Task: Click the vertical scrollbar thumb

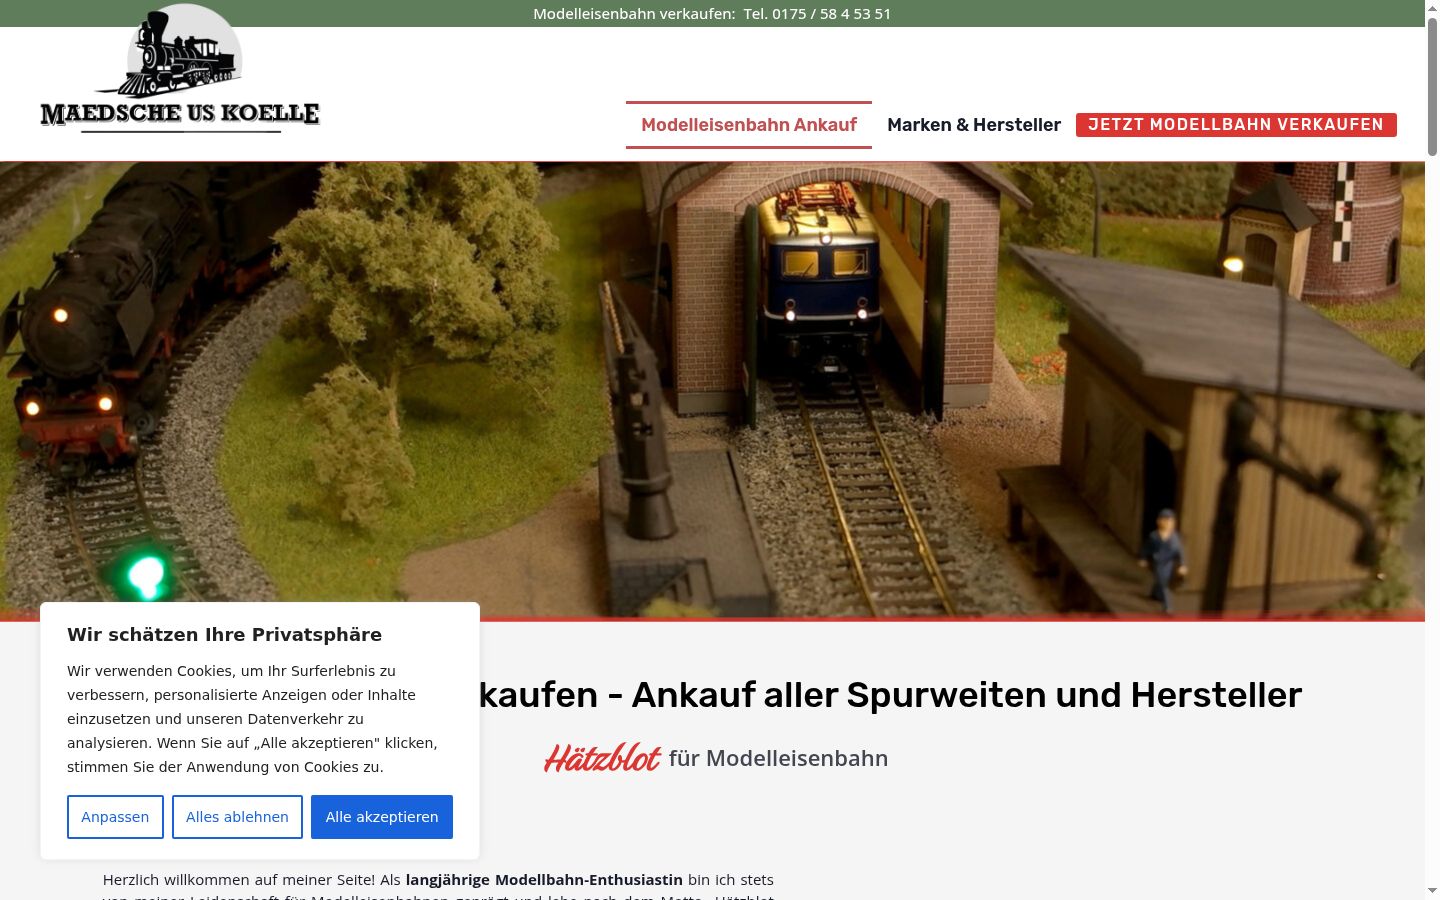Action: pyautogui.click(x=1432, y=87)
